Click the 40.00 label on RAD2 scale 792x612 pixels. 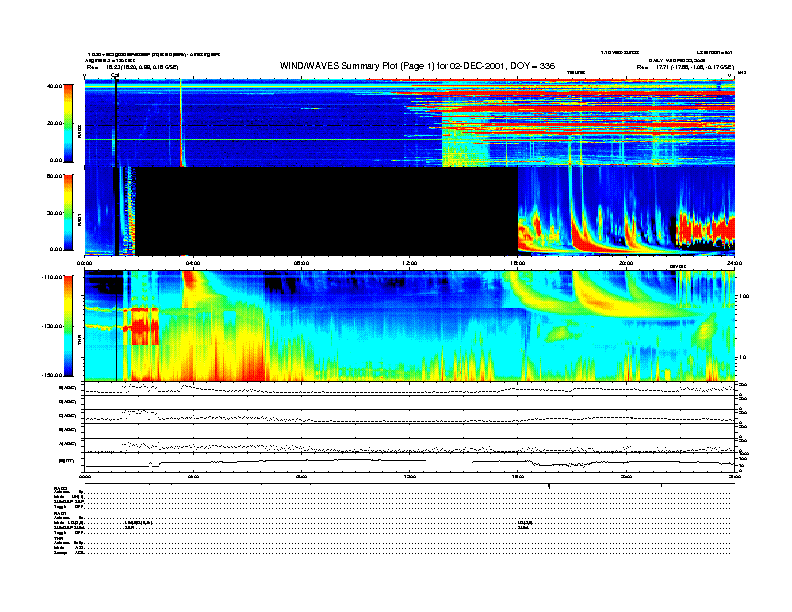tap(55, 86)
